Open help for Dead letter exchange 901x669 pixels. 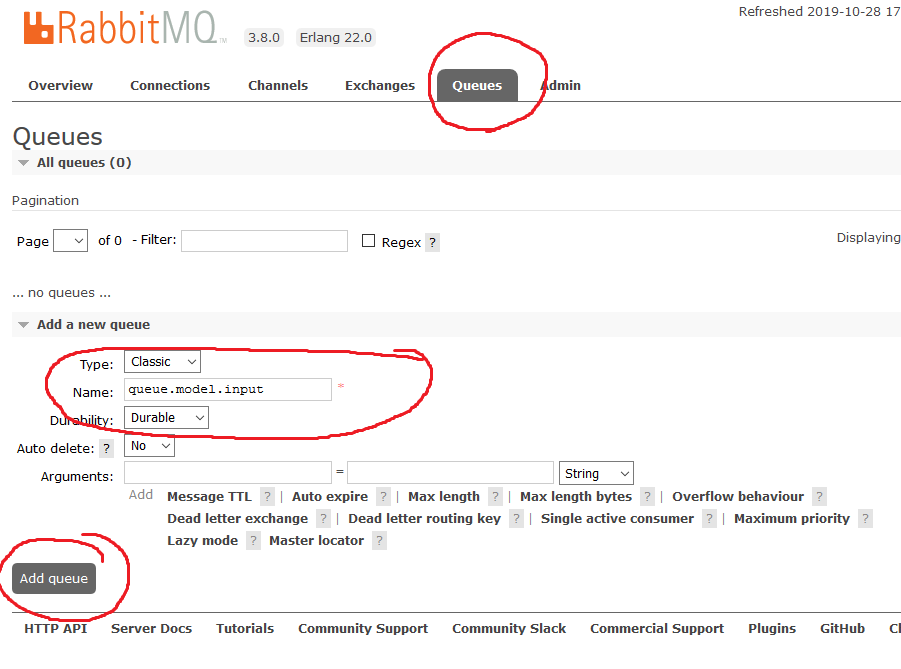click(324, 519)
